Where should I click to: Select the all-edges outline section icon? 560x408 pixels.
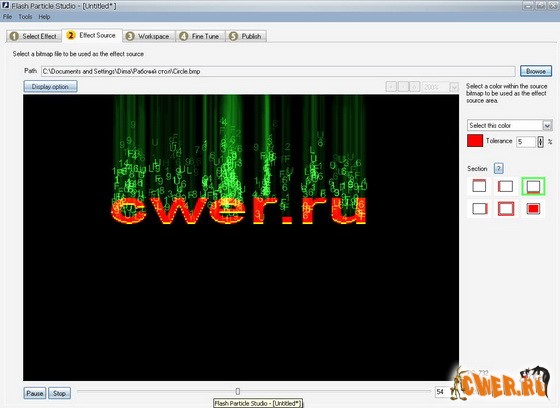tap(506, 209)
